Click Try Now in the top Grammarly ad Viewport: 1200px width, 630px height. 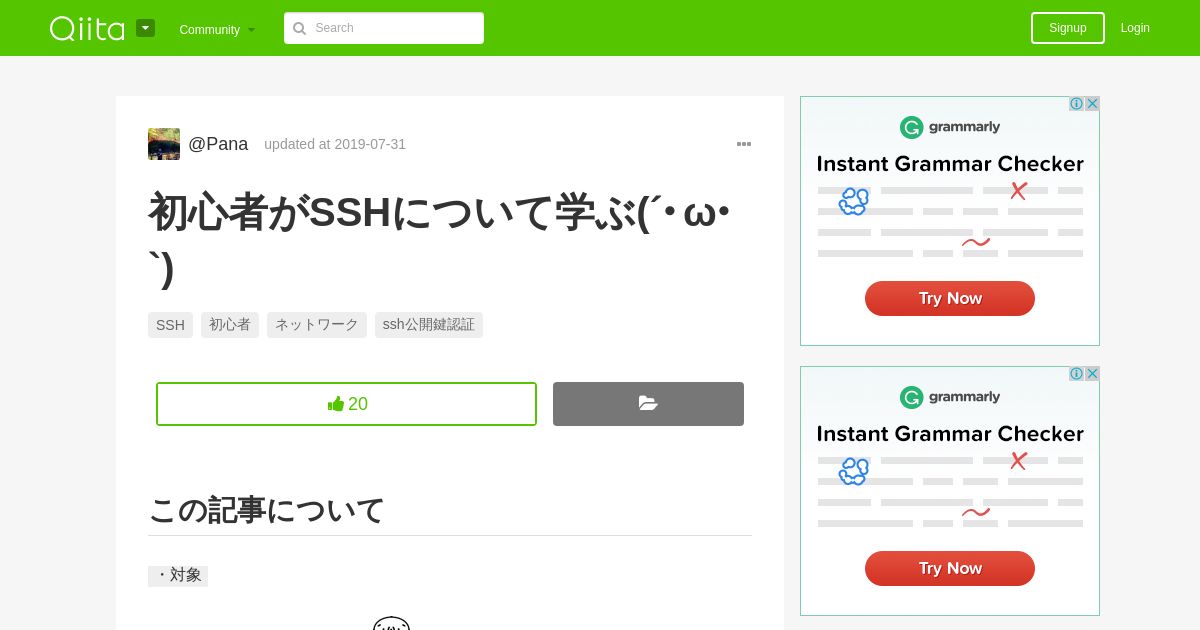(x=950, y=298)
